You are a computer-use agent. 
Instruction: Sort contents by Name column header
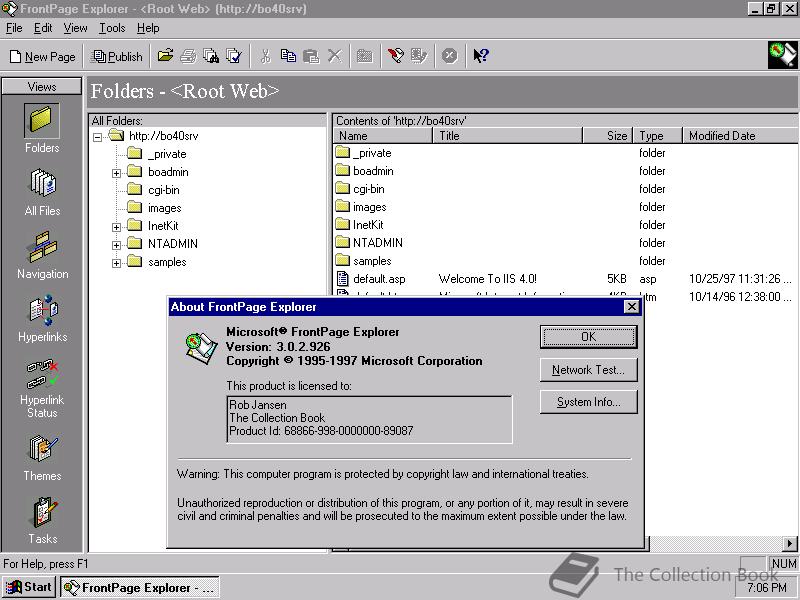point(383,136)
